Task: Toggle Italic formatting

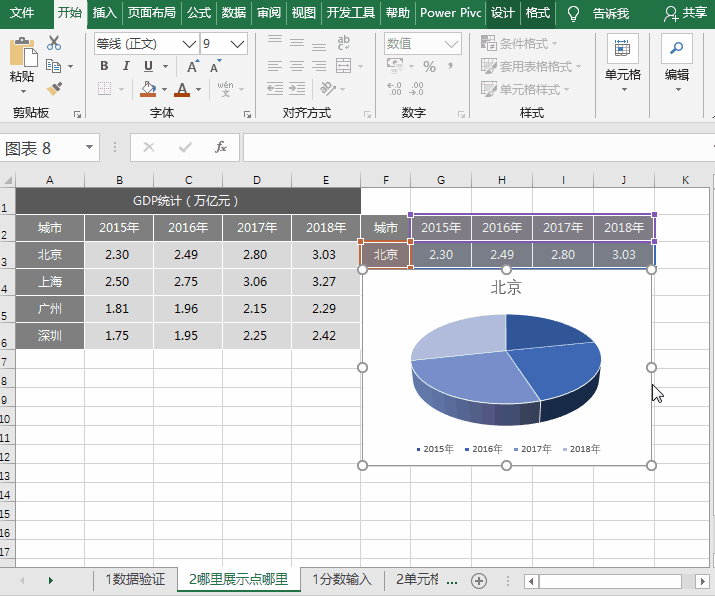Action: (x=126, y=66)
